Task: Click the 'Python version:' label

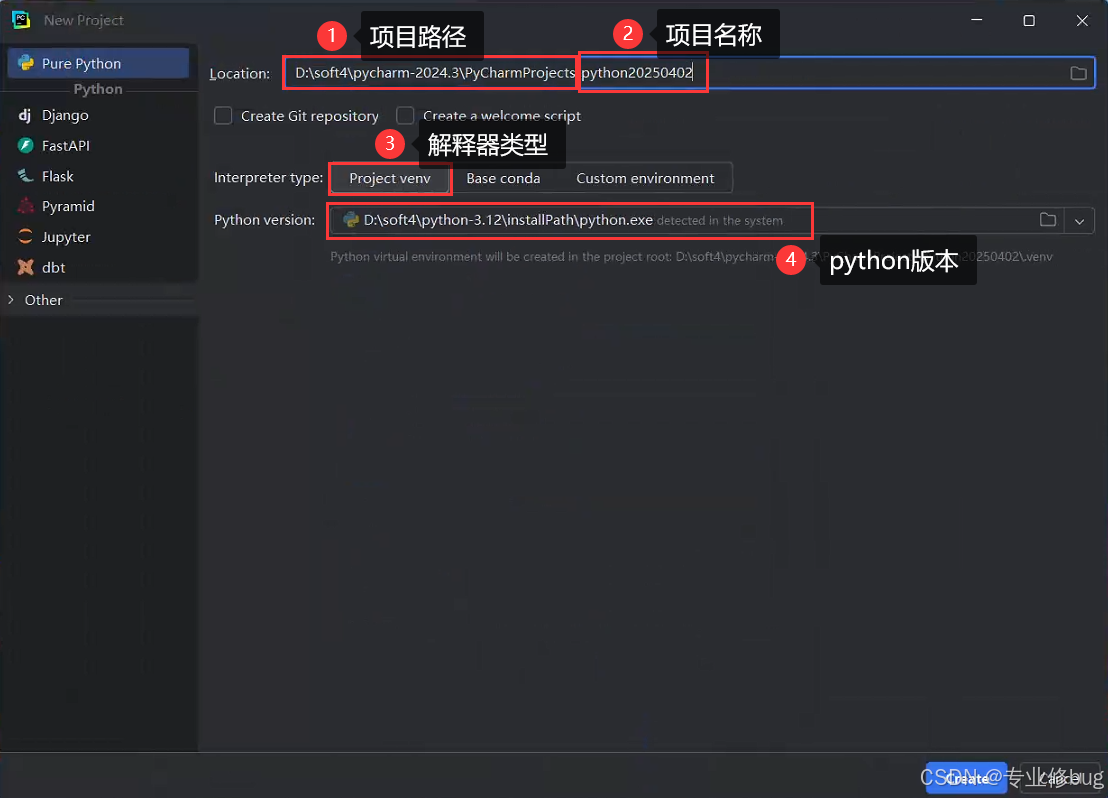Action: click(x=264, y=220)
